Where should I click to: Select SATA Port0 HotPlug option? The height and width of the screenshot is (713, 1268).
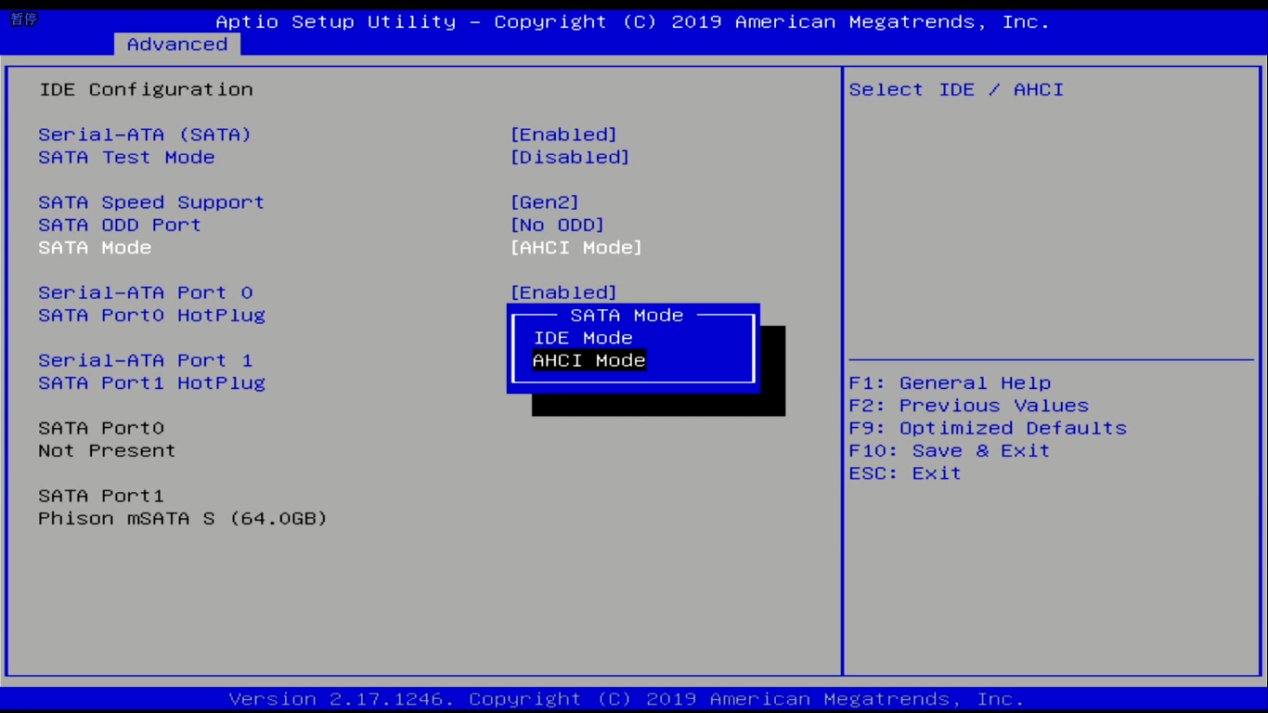(x=151, y=316)
